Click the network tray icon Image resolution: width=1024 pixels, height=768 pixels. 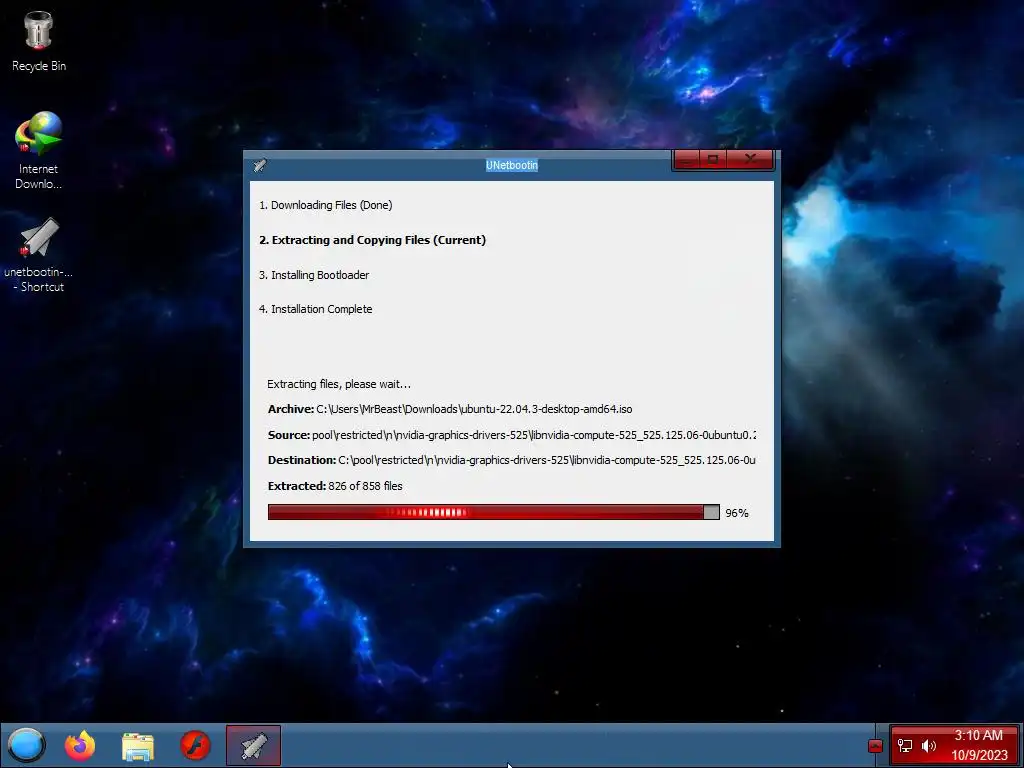pos(905,745)
